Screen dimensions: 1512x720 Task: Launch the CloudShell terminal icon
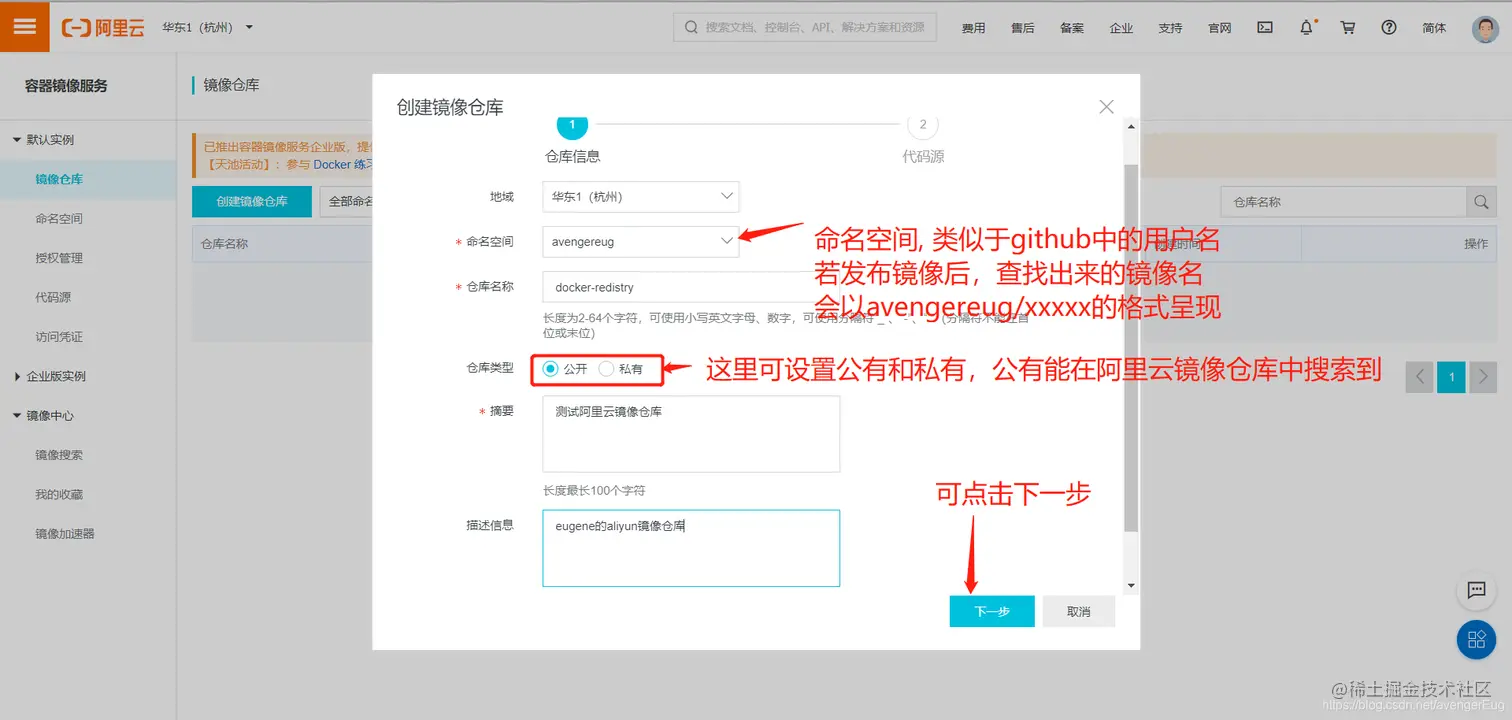coord(1264,27)
